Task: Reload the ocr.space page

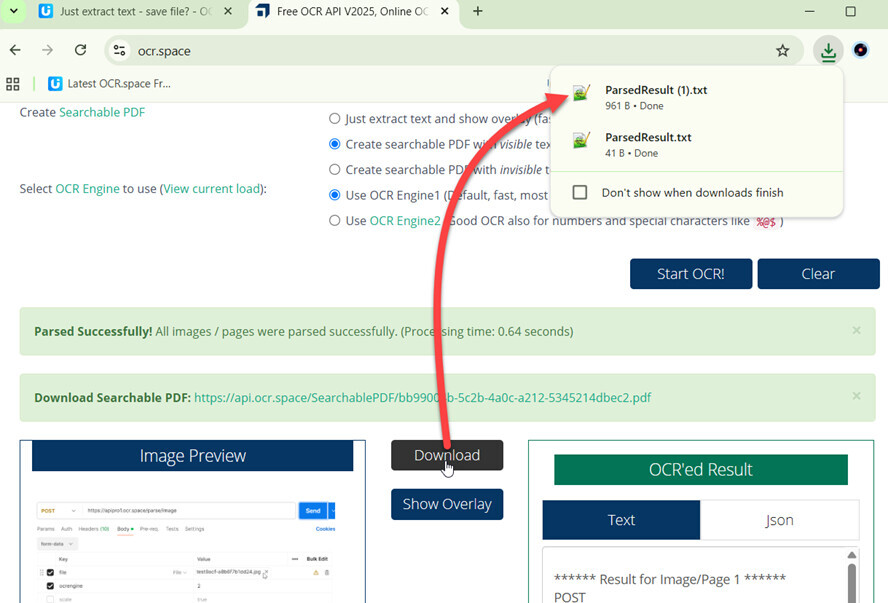Action: pos(80,51)
